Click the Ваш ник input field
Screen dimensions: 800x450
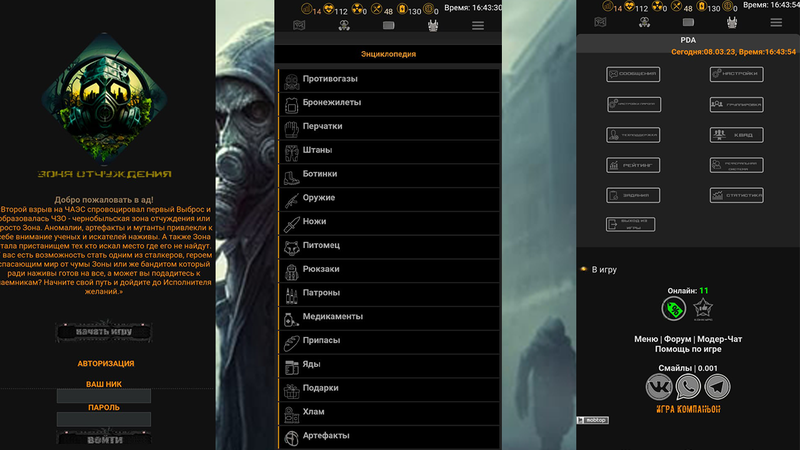pos(104,397)
